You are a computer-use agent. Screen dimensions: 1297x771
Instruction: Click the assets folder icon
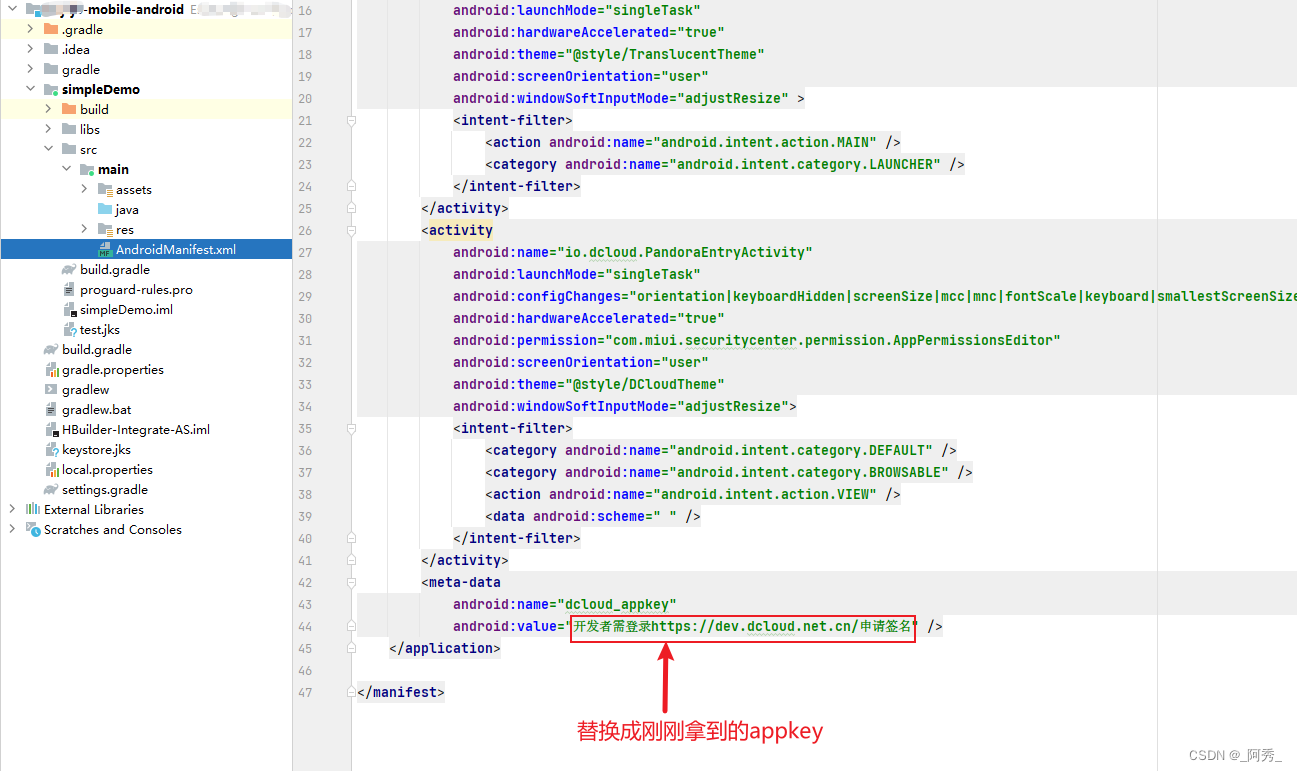pyautogui.click(x=105, y=189)
